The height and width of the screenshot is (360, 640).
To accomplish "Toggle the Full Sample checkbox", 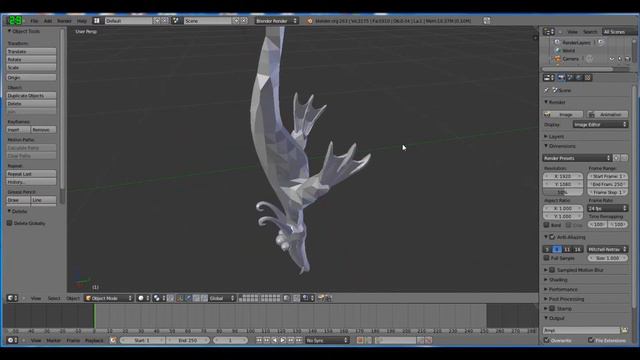I will click(x=547, y=258).
